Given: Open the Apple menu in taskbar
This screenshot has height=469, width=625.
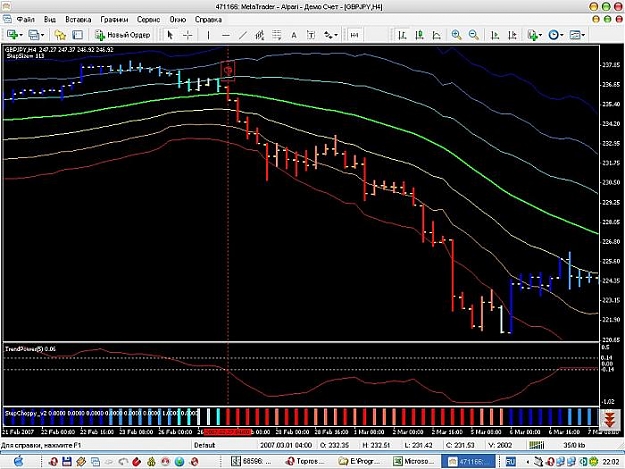Looking at the screenshot, I should point(19,461).
